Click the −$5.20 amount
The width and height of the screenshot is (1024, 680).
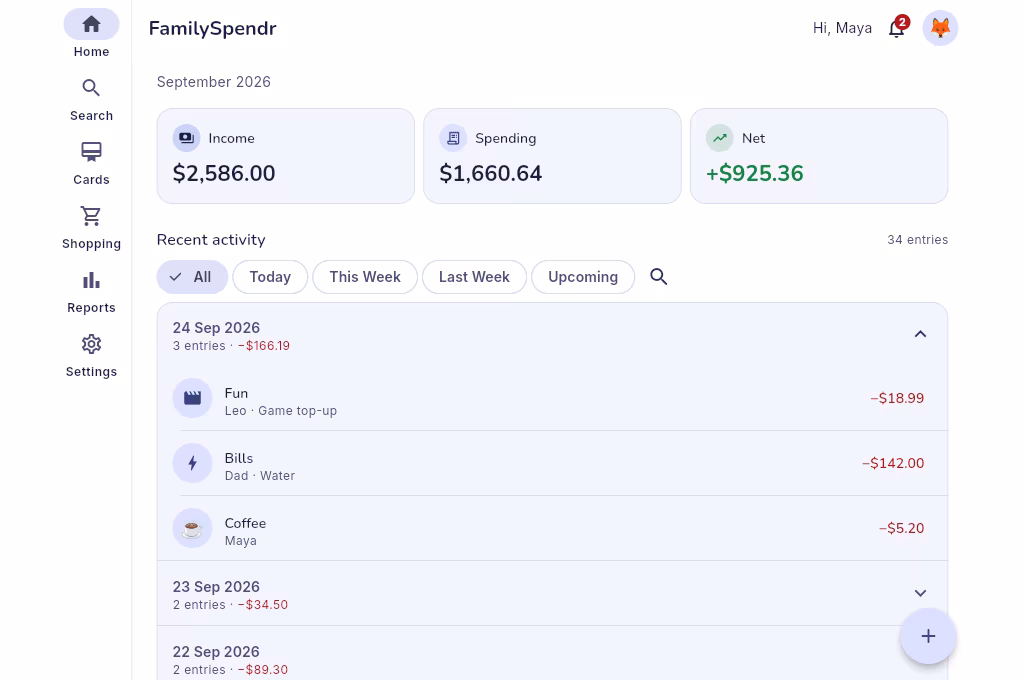click(901, 528)
